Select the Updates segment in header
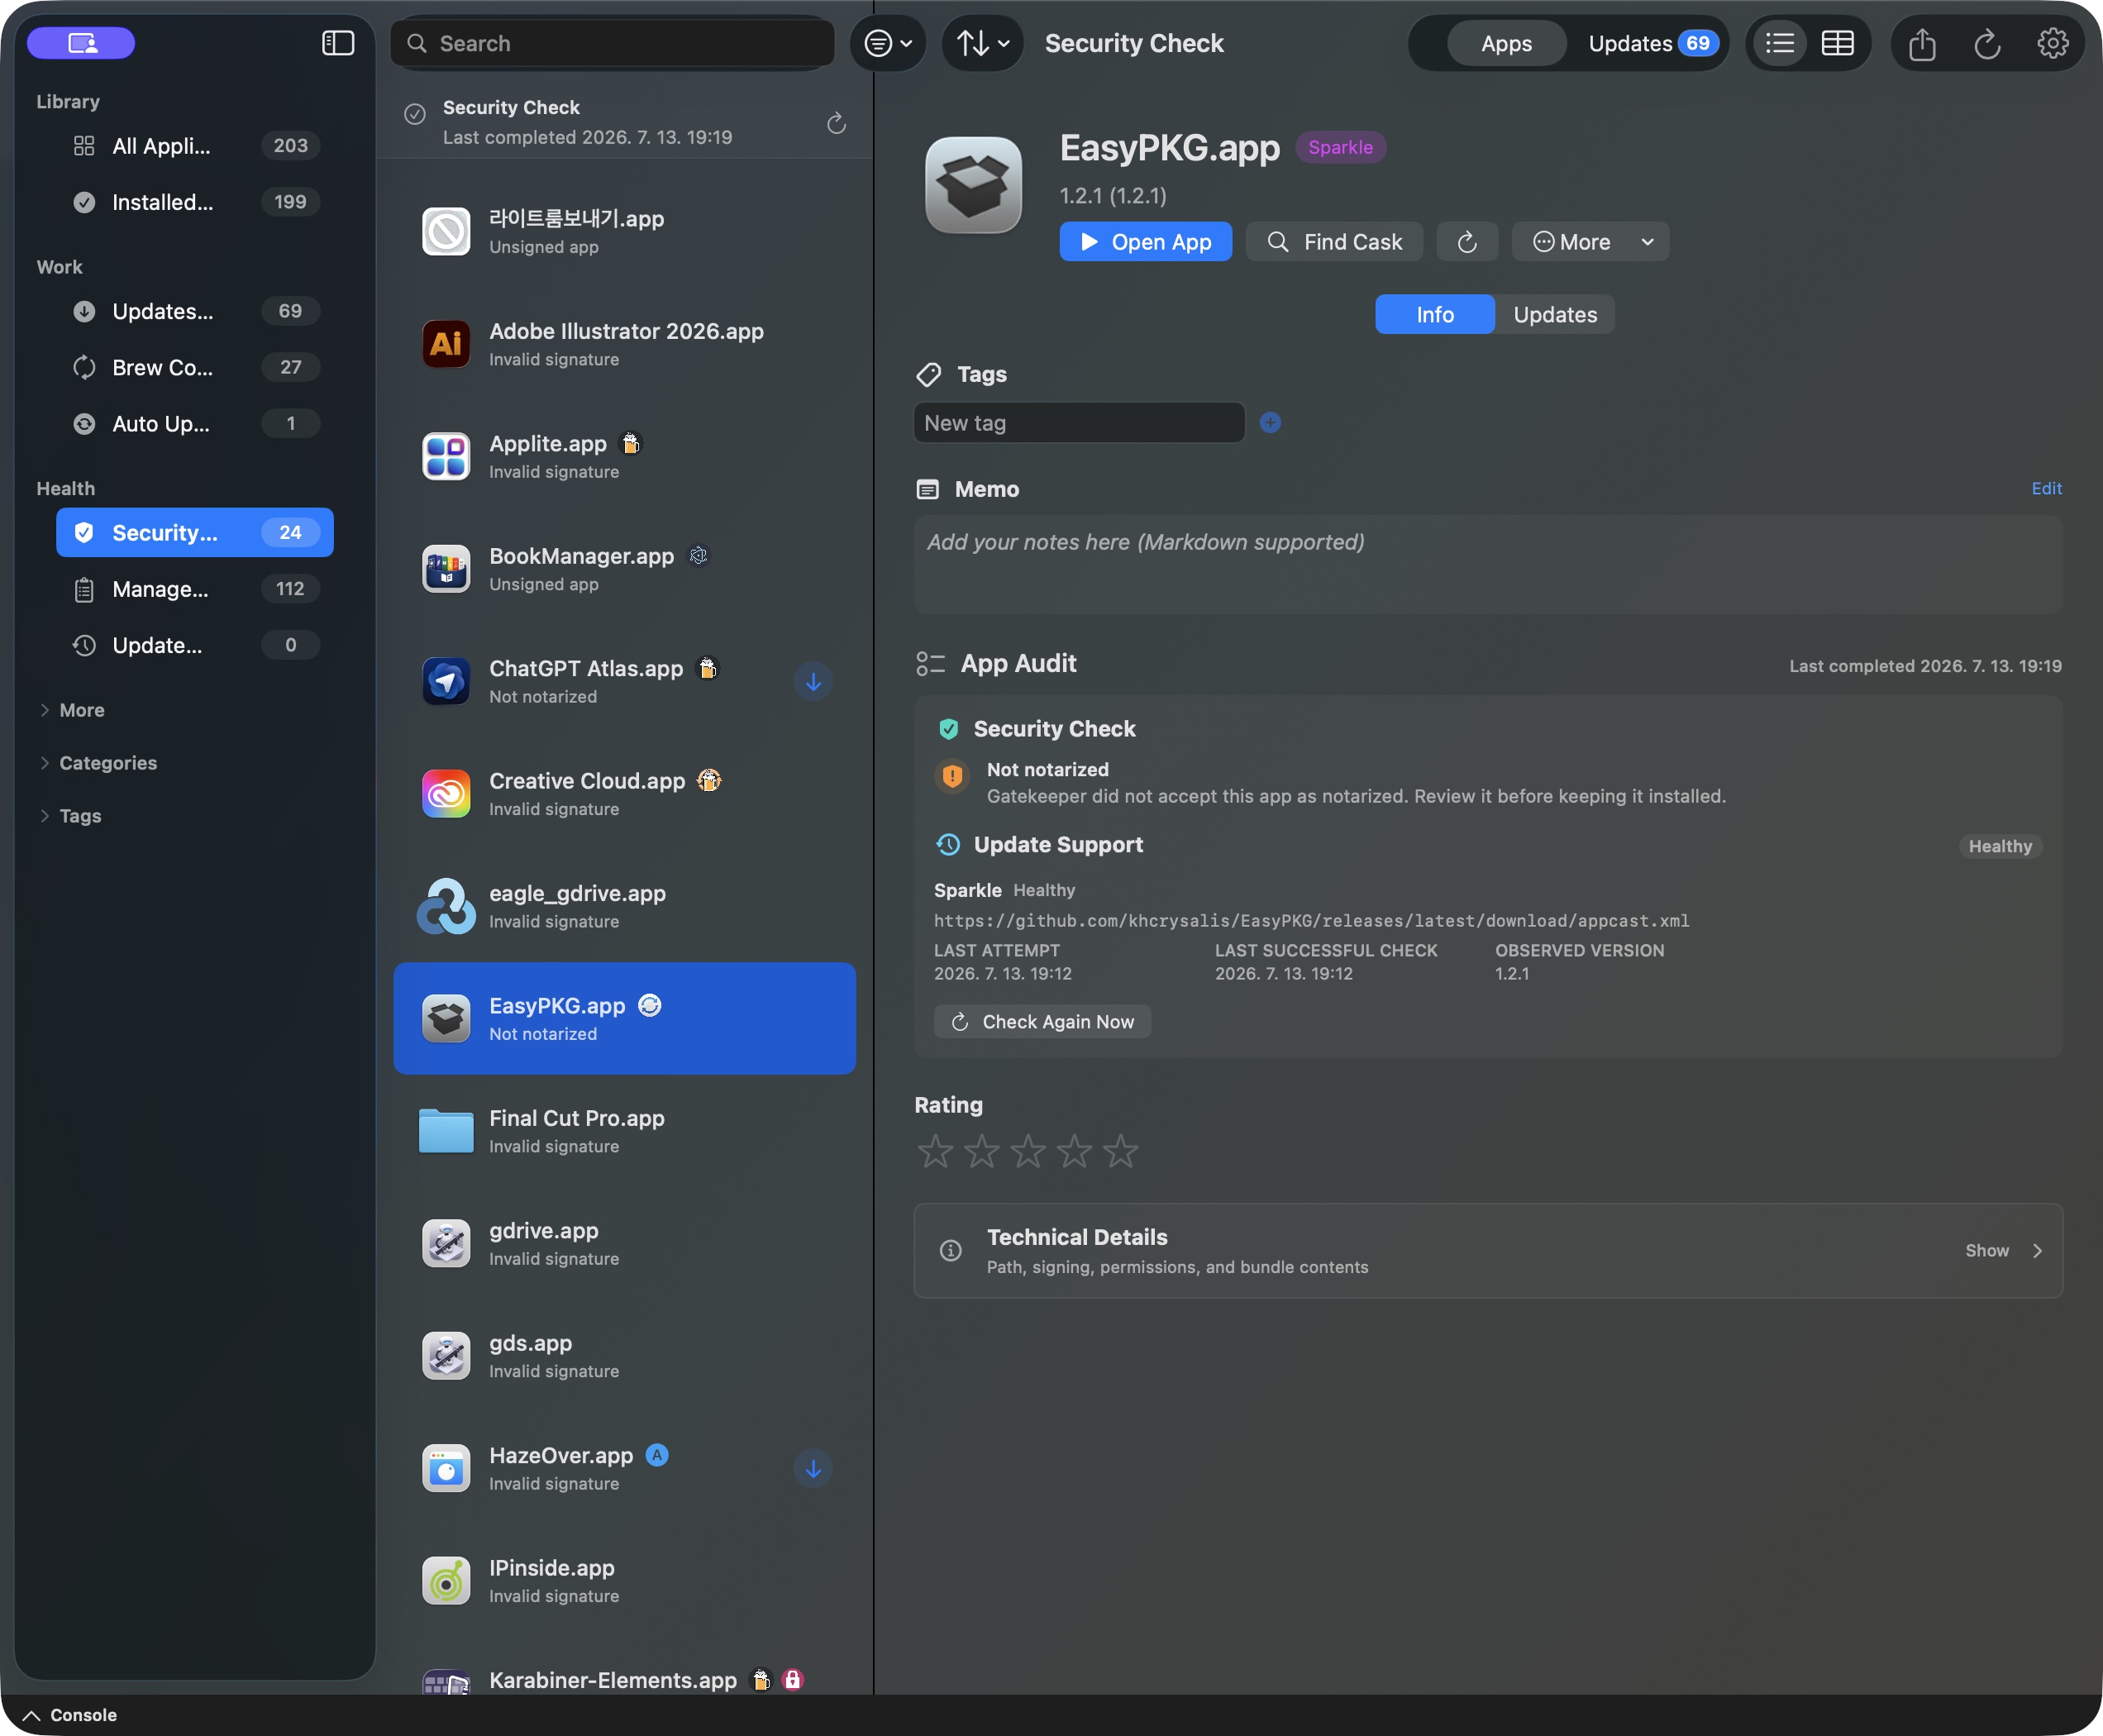This screenshot has height=1736, width=2103. [x=1652, y=43]
